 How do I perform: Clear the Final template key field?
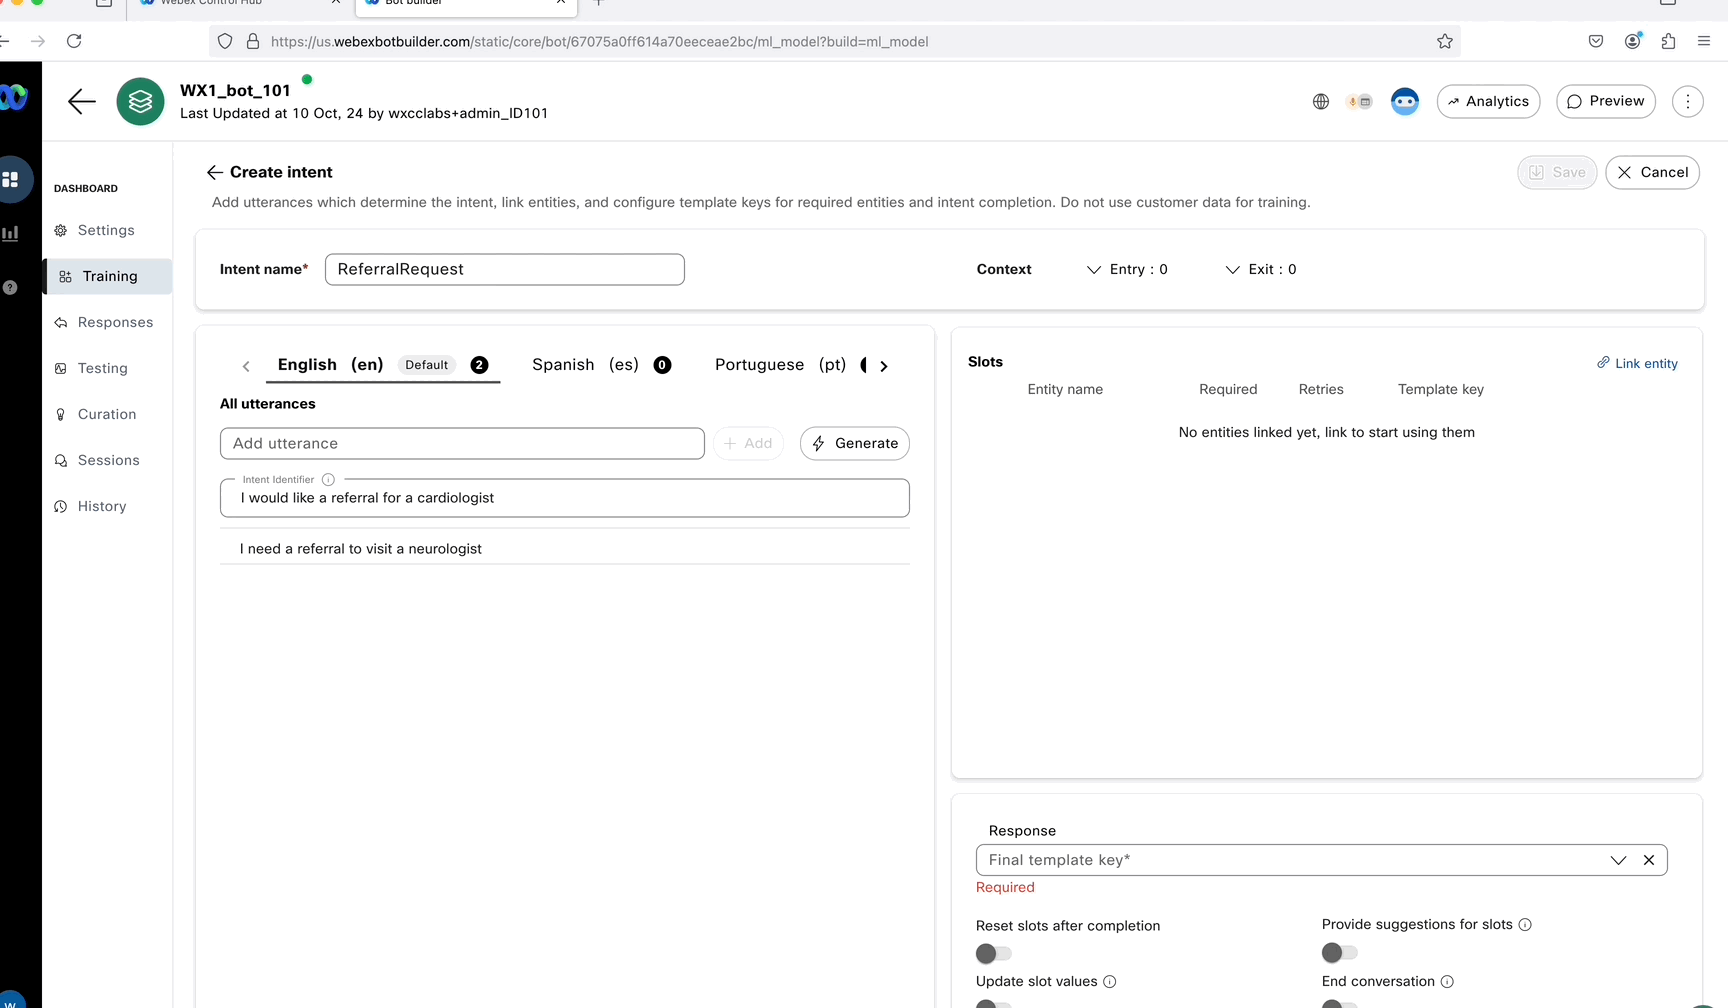(x=1649, y=860)
